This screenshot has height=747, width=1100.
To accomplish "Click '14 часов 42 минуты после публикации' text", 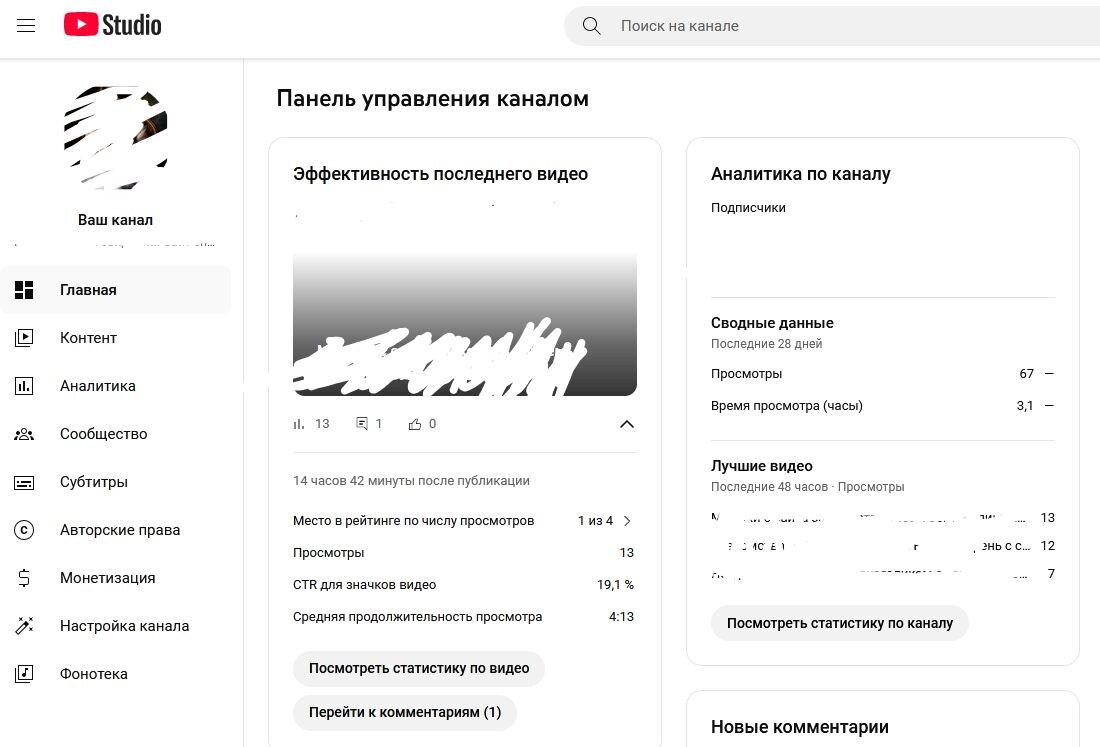I will (411, 480).
